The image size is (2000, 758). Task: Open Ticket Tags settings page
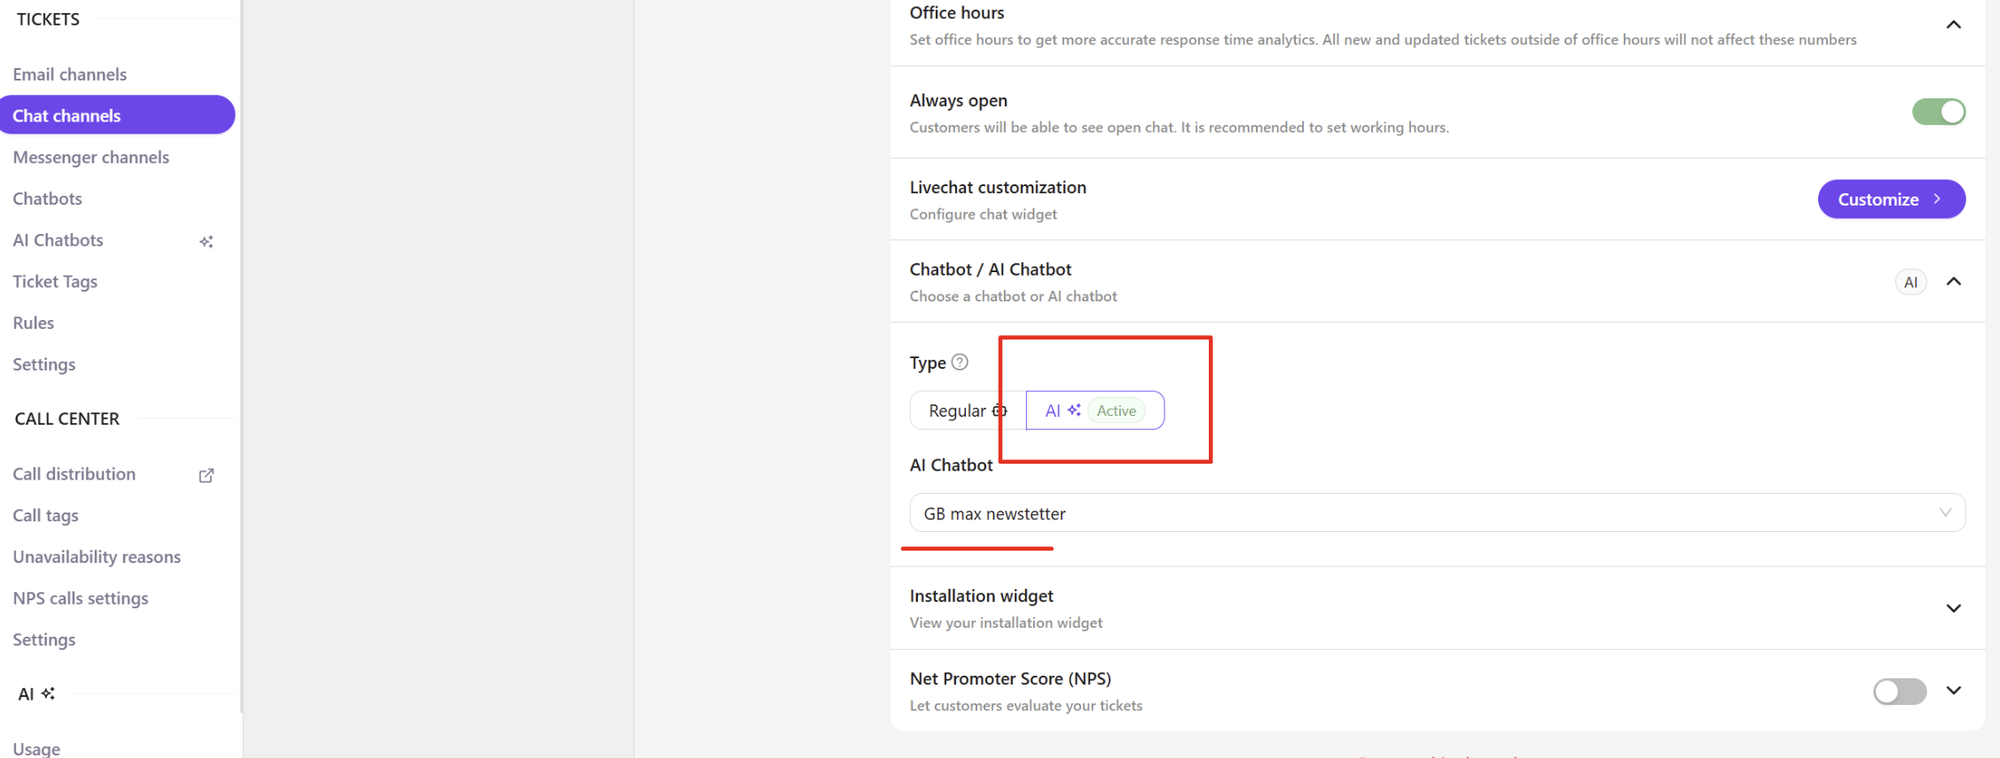coord(55,281)
